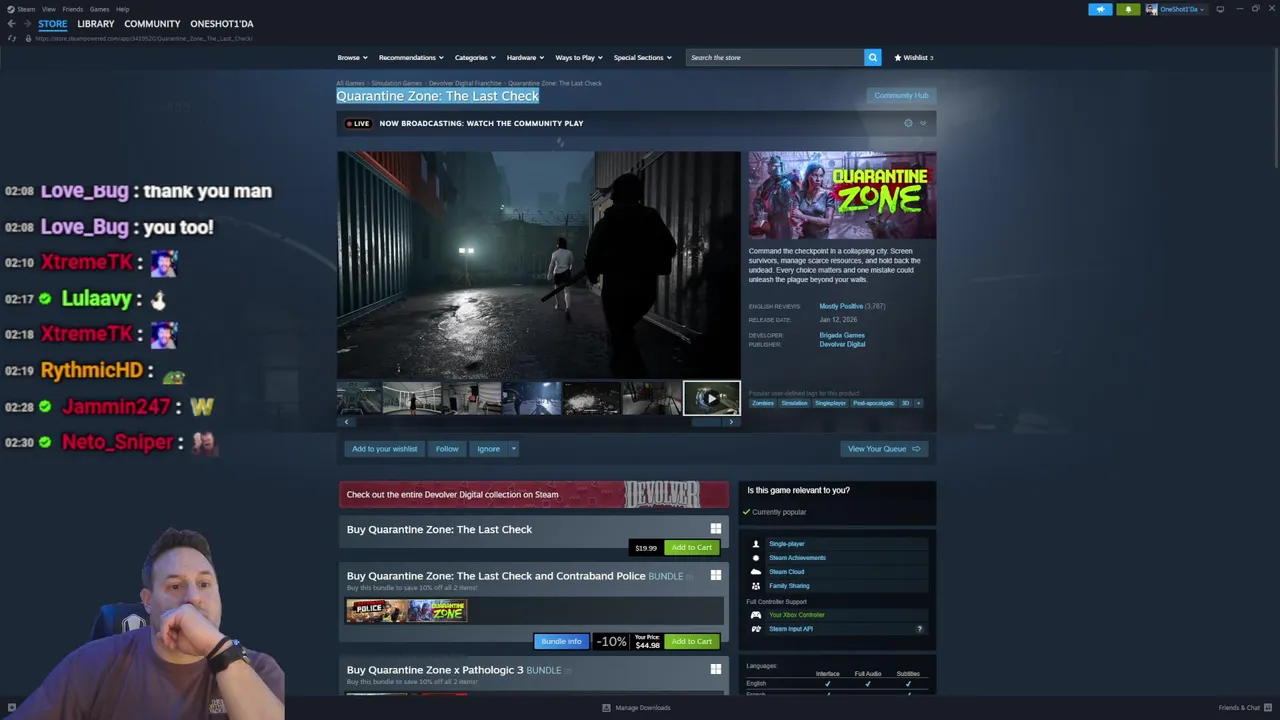Image resolution: width=1280 pixels, height=720 pixels.
Task: Open the Categories dropdown
Action: coord(475,57)
